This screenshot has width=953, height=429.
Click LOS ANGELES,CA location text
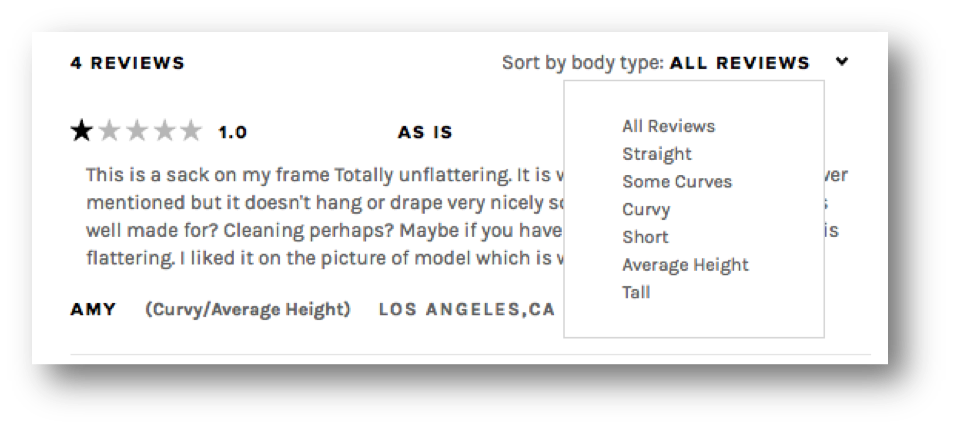[x=467, y=309]
